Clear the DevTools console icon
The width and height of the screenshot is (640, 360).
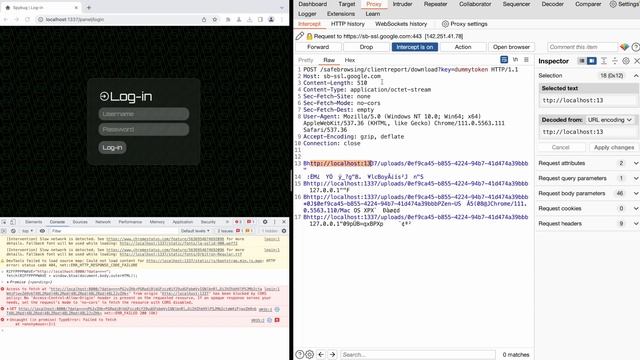tap(13, 231)
